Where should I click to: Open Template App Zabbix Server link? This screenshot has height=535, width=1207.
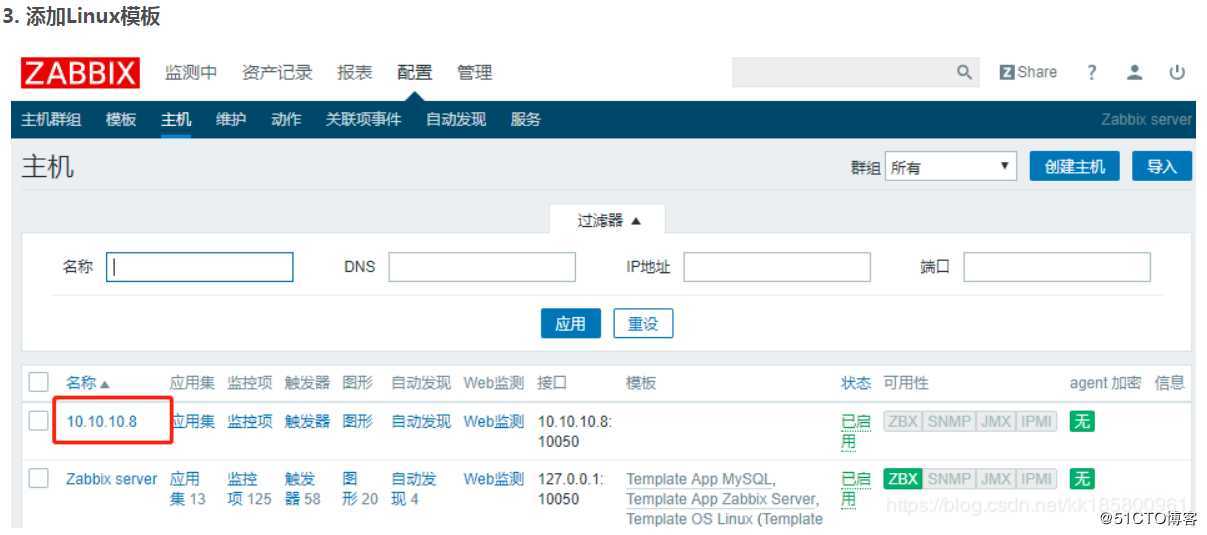point(722,499)
